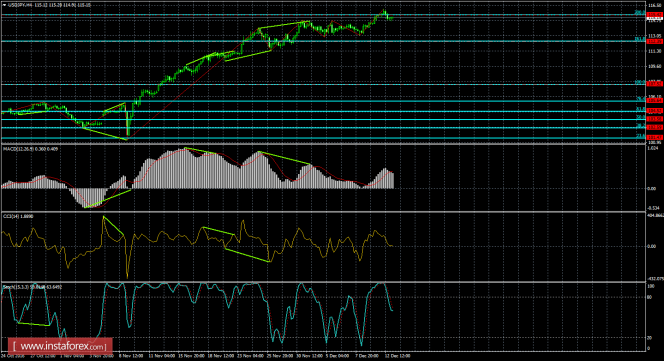The width and height of the screenshot is (664, 361).
Task: Click the 116.50 value on price scale
Action: 655,5
